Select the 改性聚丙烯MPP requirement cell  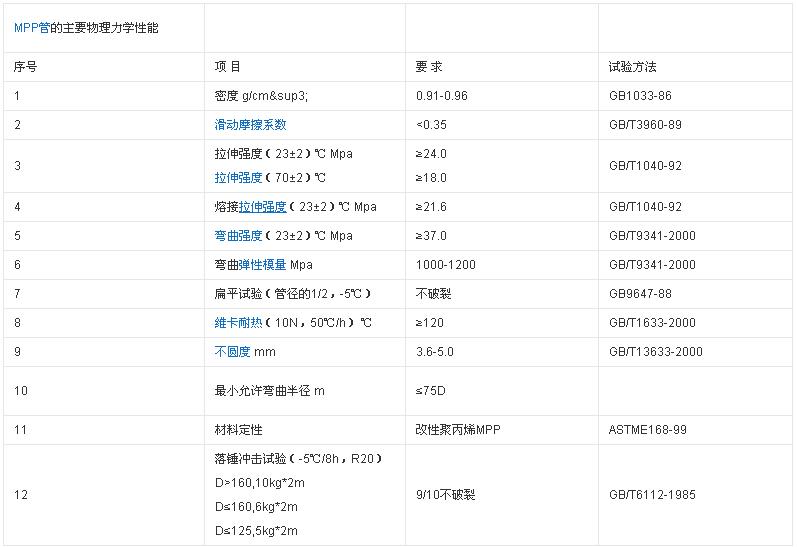coord(457,429)
